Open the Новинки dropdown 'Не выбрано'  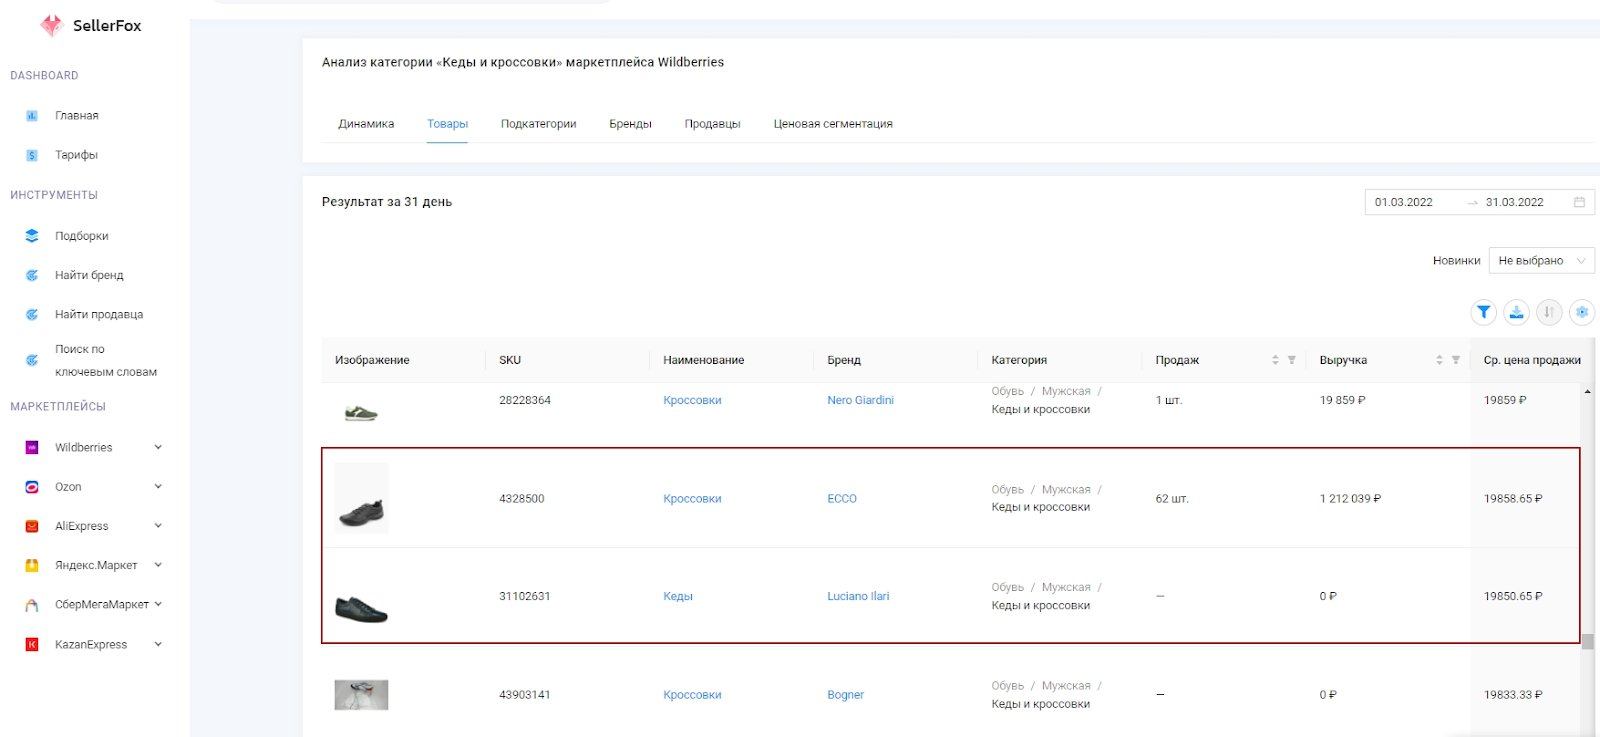tap(1540, 261)
